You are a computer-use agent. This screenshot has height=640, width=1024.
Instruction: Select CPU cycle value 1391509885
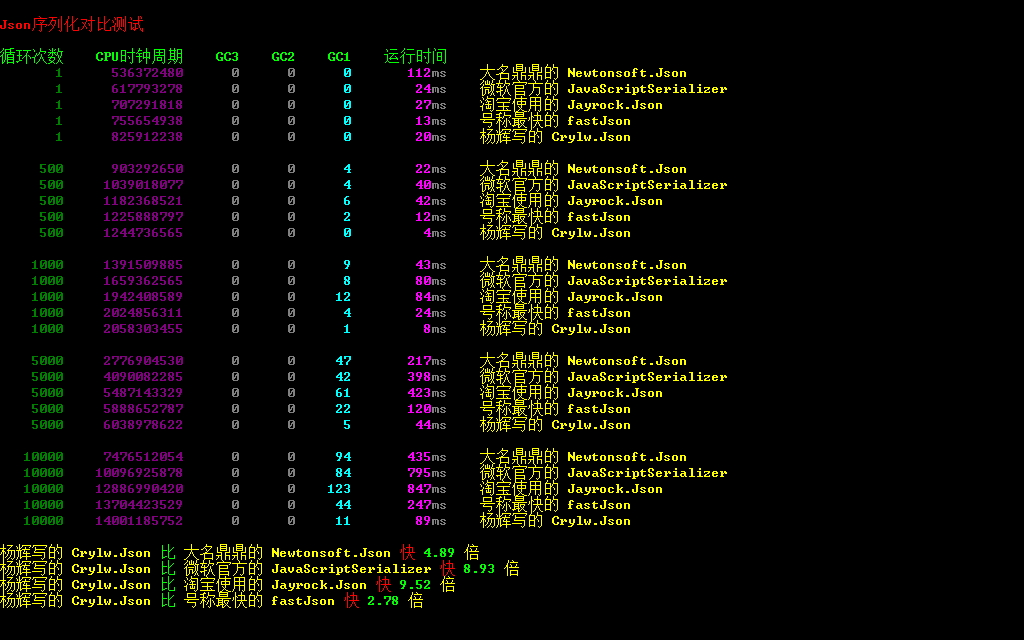click(x=143, y=265)
